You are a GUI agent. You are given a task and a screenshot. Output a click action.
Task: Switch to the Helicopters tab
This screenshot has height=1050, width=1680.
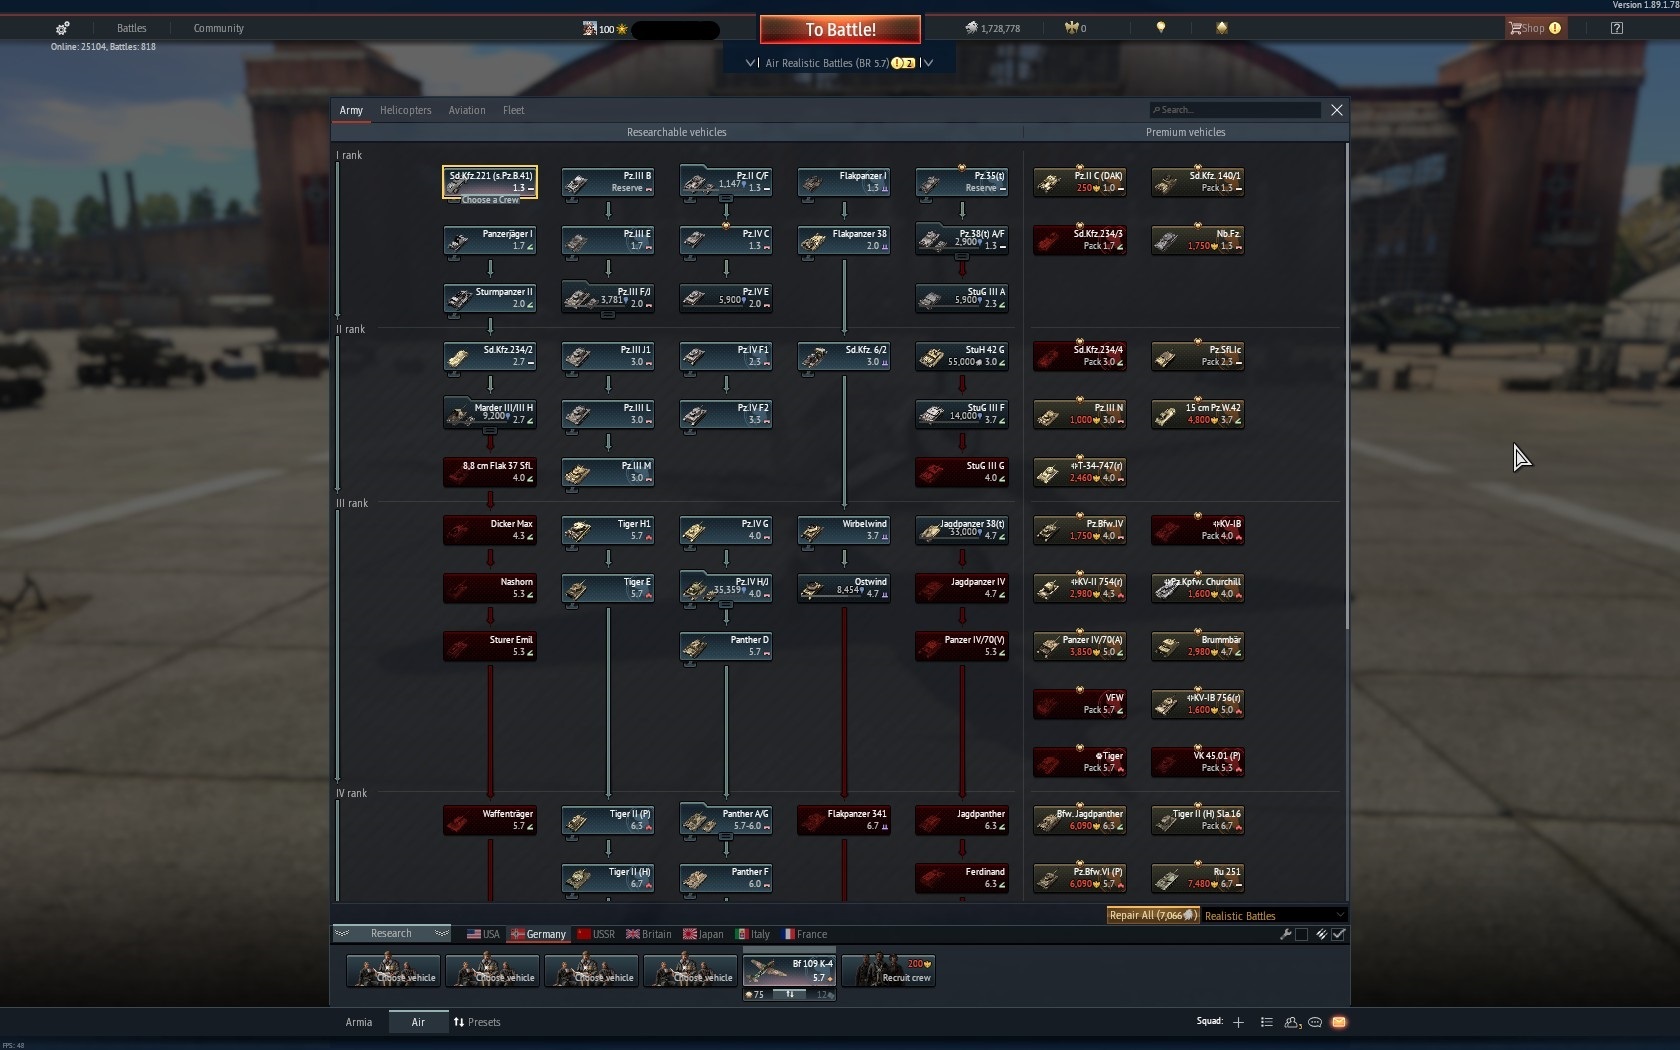point(405,110)
